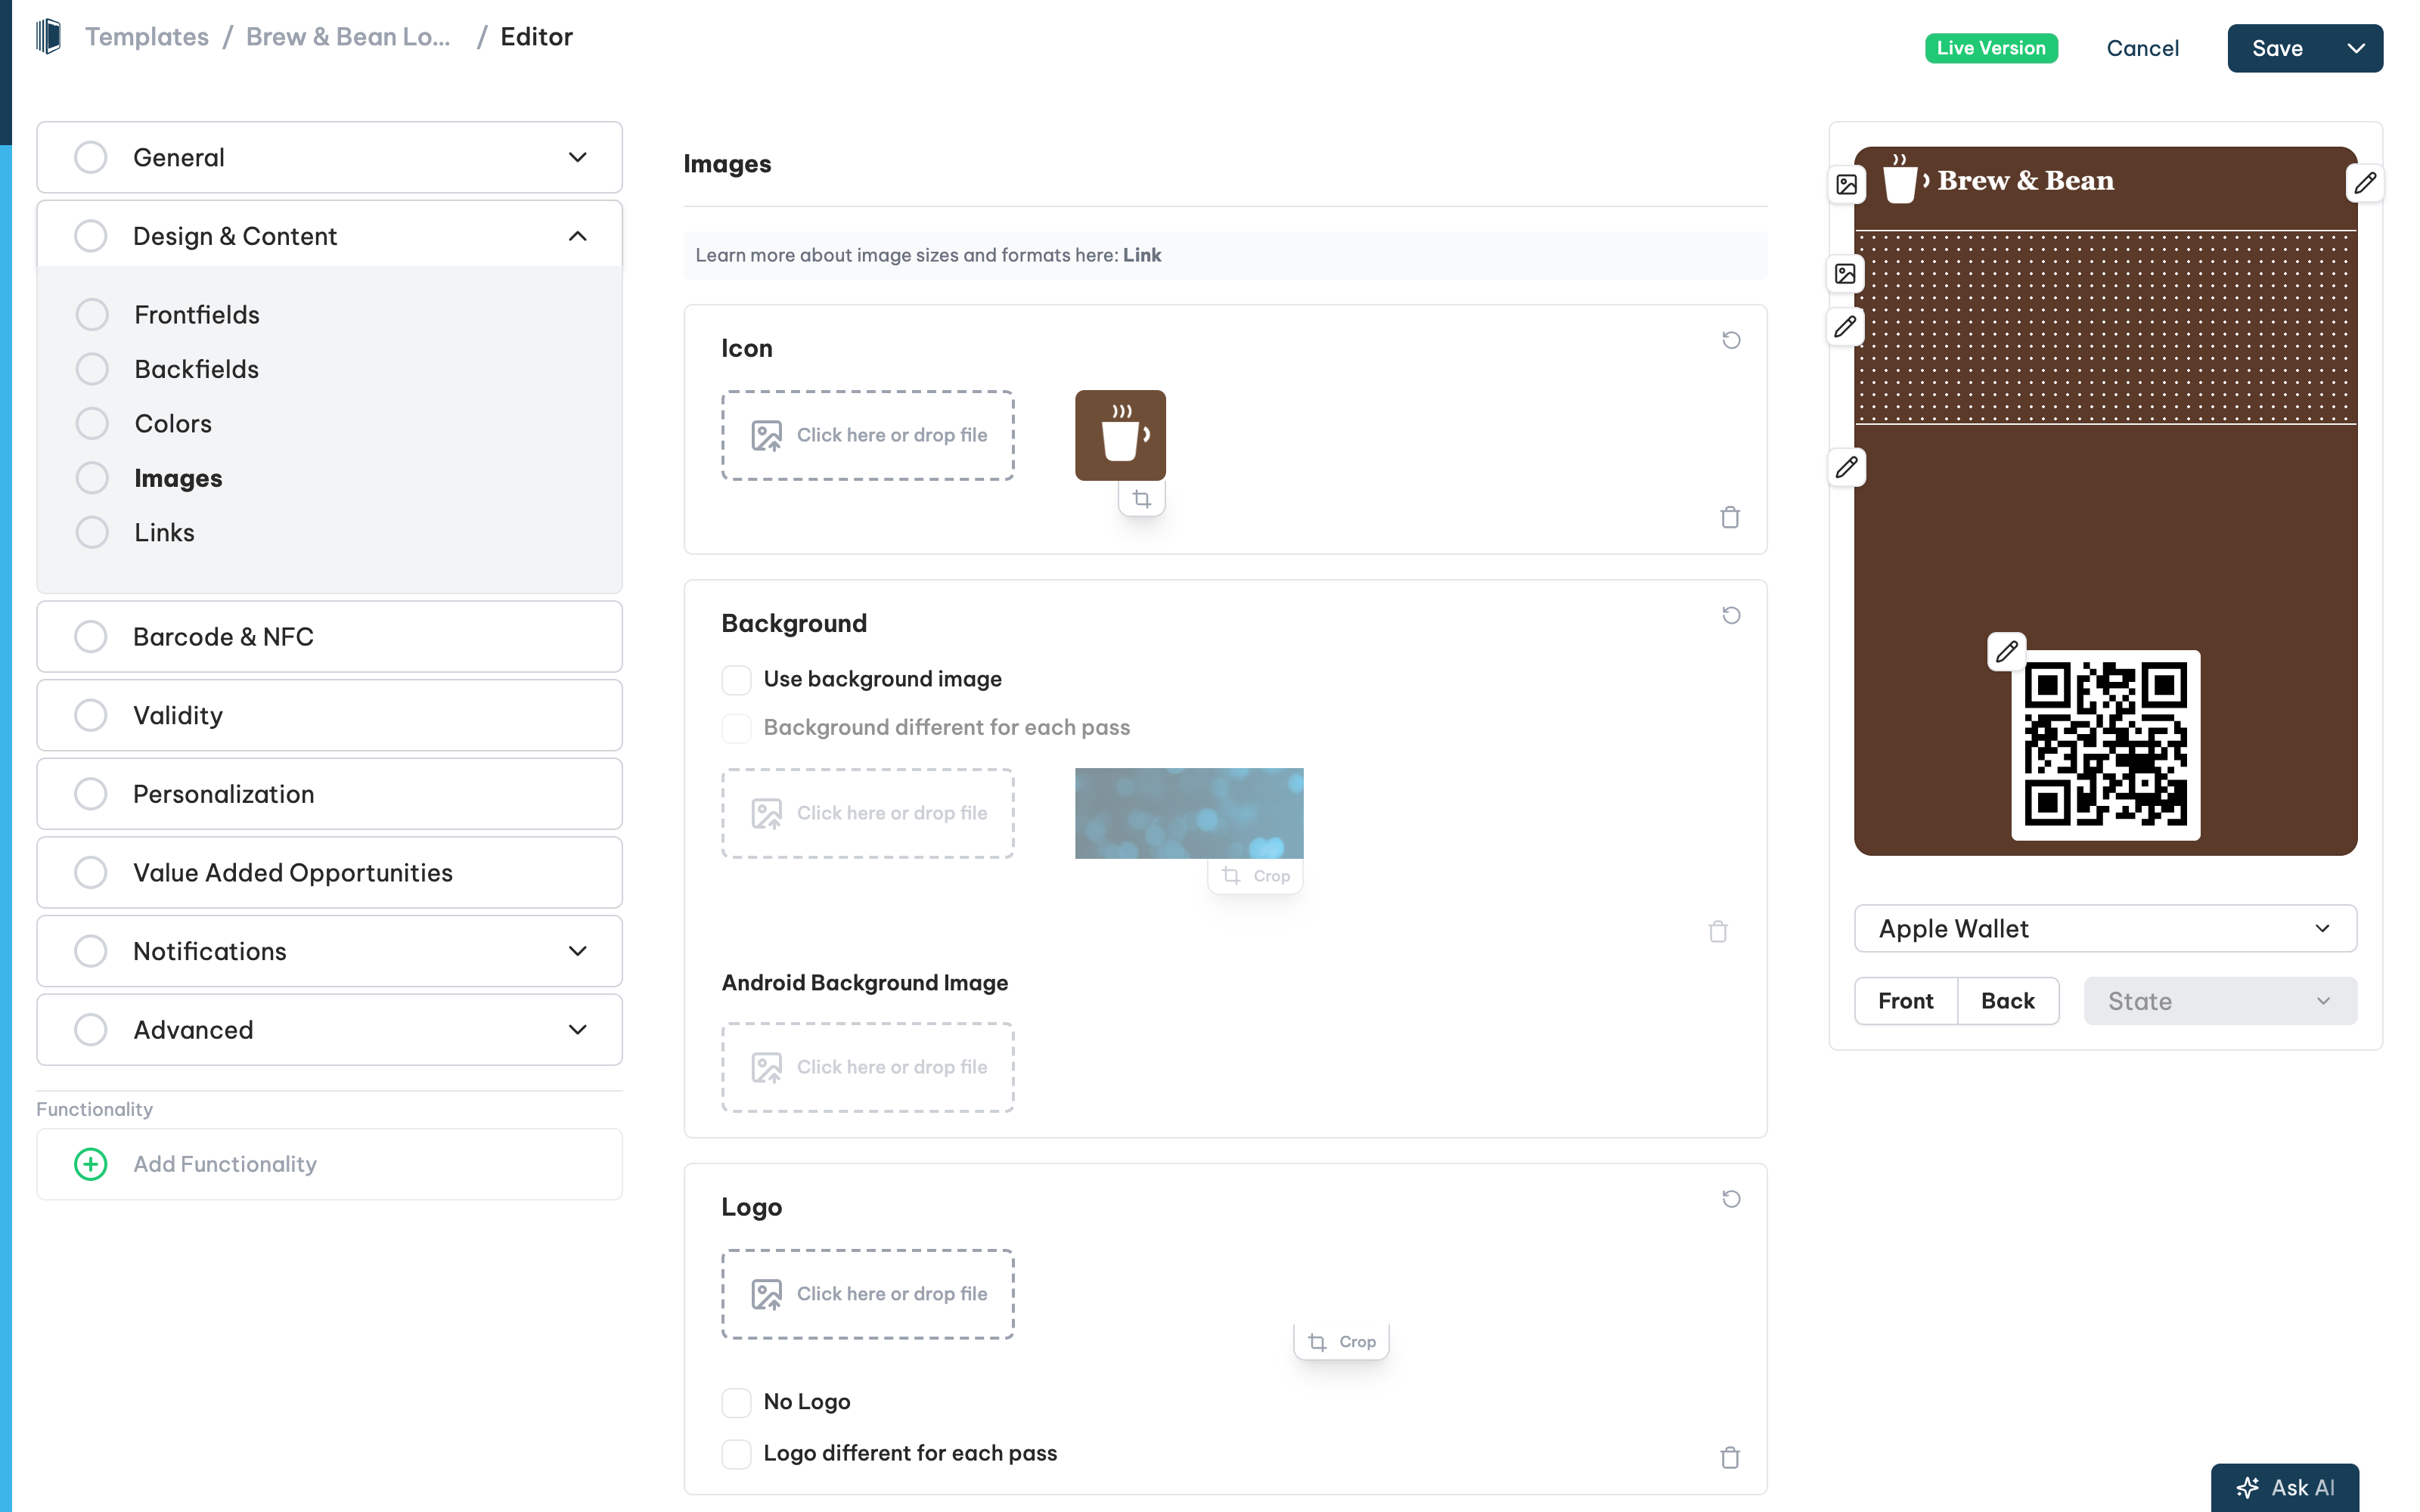Click the Design & Content status circle

coord(91,236)
